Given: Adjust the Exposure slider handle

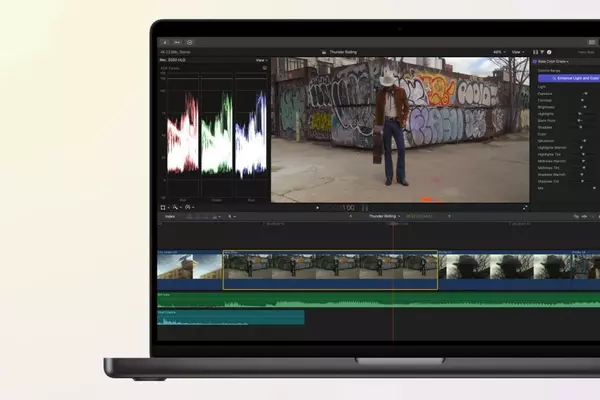Looking at the screenshot, I should (x=585, y=93).
